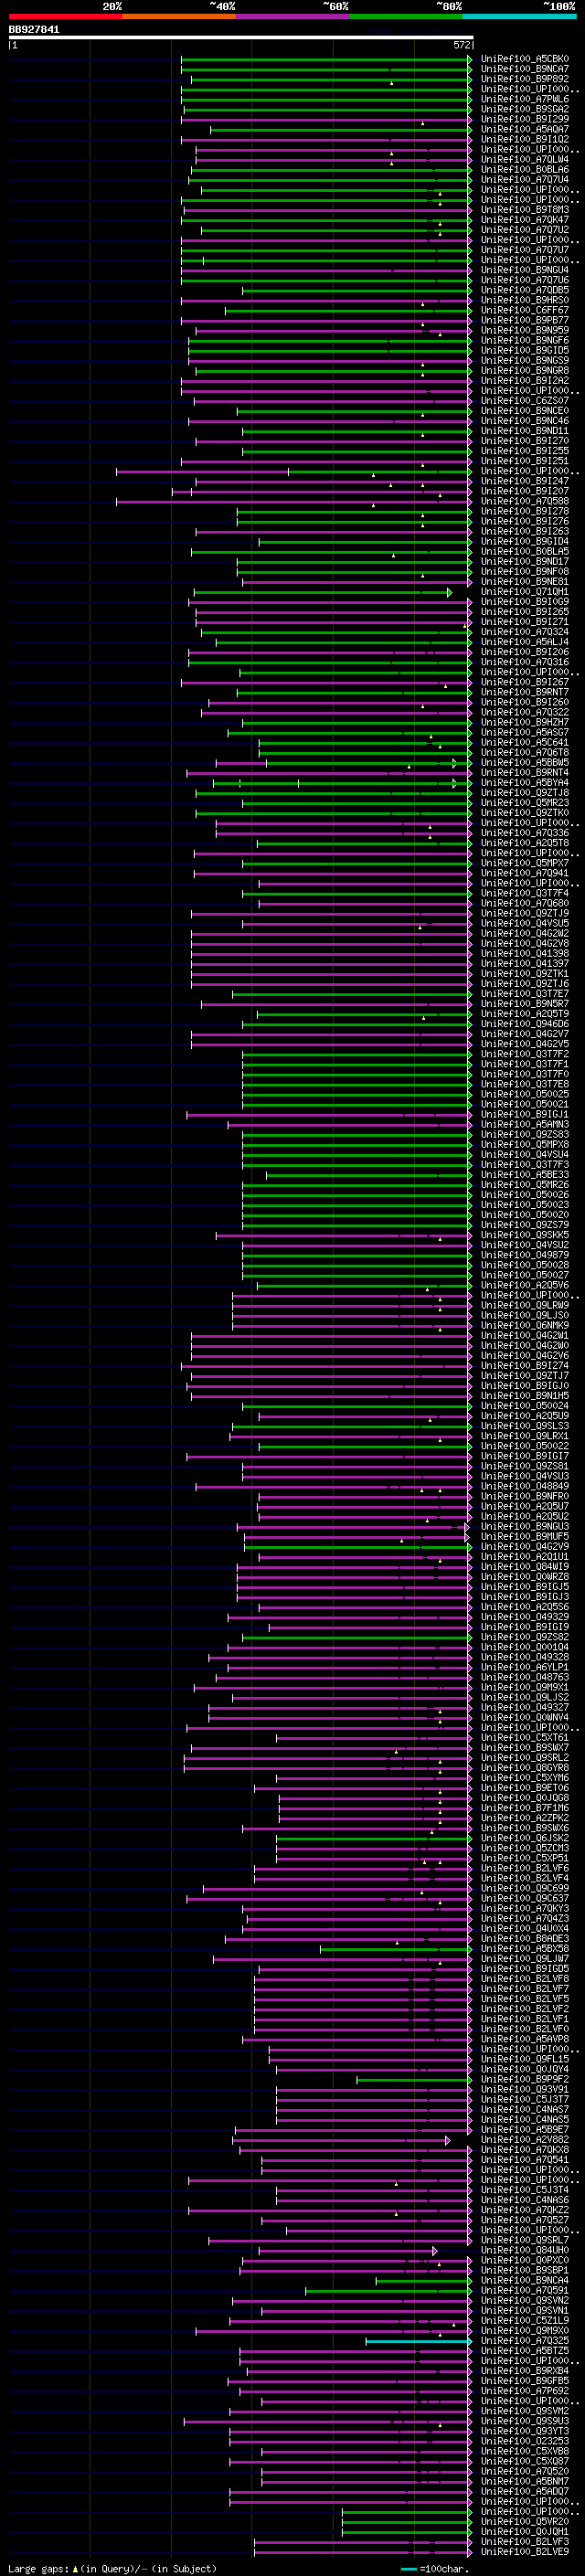Click the white query sequence bar
Viewport: 585px width, 2576px height.
[x=241, y=38]
